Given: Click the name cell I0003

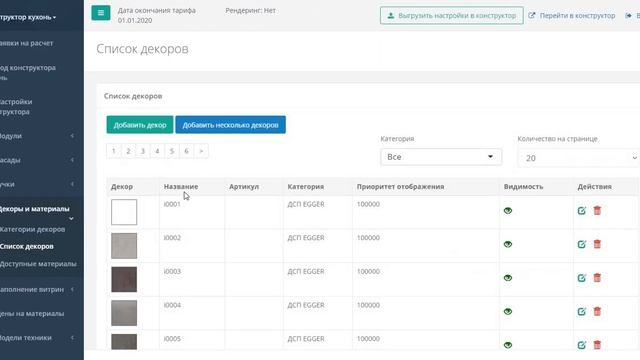Looking at the screenshot, I should [172, 271].
